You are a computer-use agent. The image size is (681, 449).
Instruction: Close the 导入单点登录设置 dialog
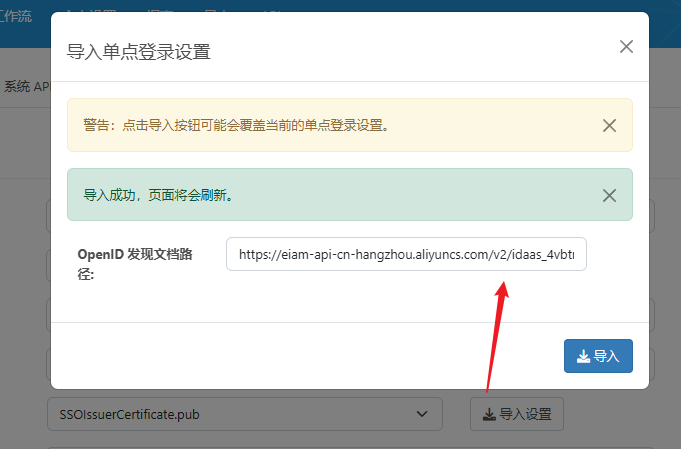[626, 47]
